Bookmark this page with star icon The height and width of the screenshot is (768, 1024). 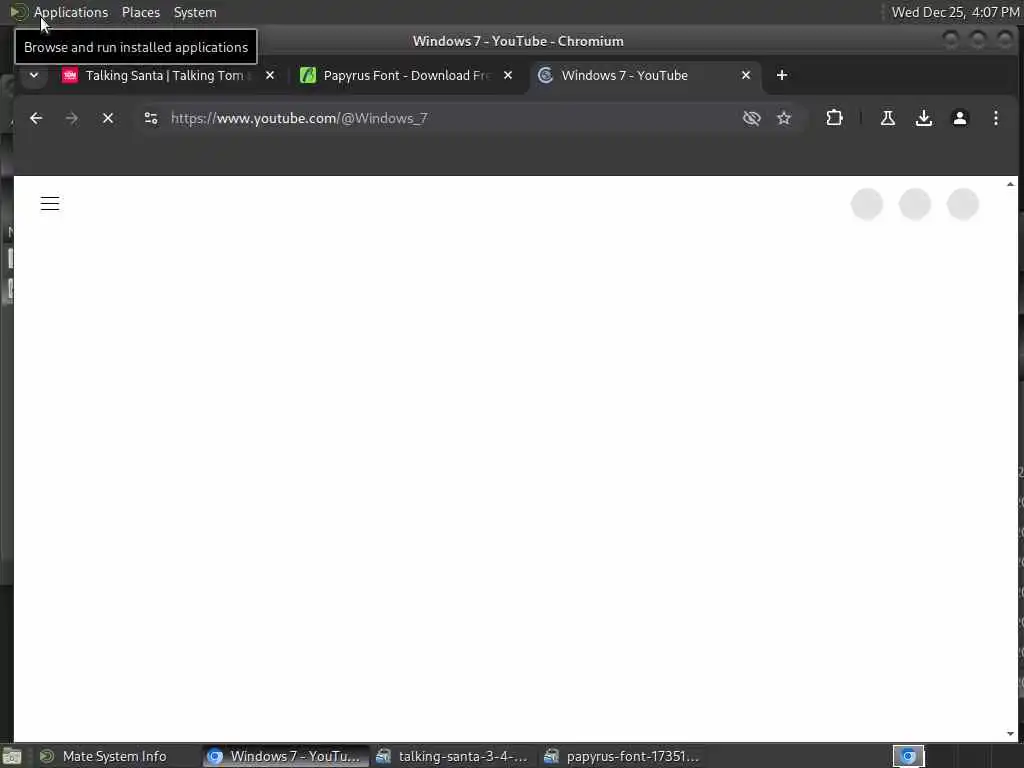pyautogui.click(x=784, y=118)
